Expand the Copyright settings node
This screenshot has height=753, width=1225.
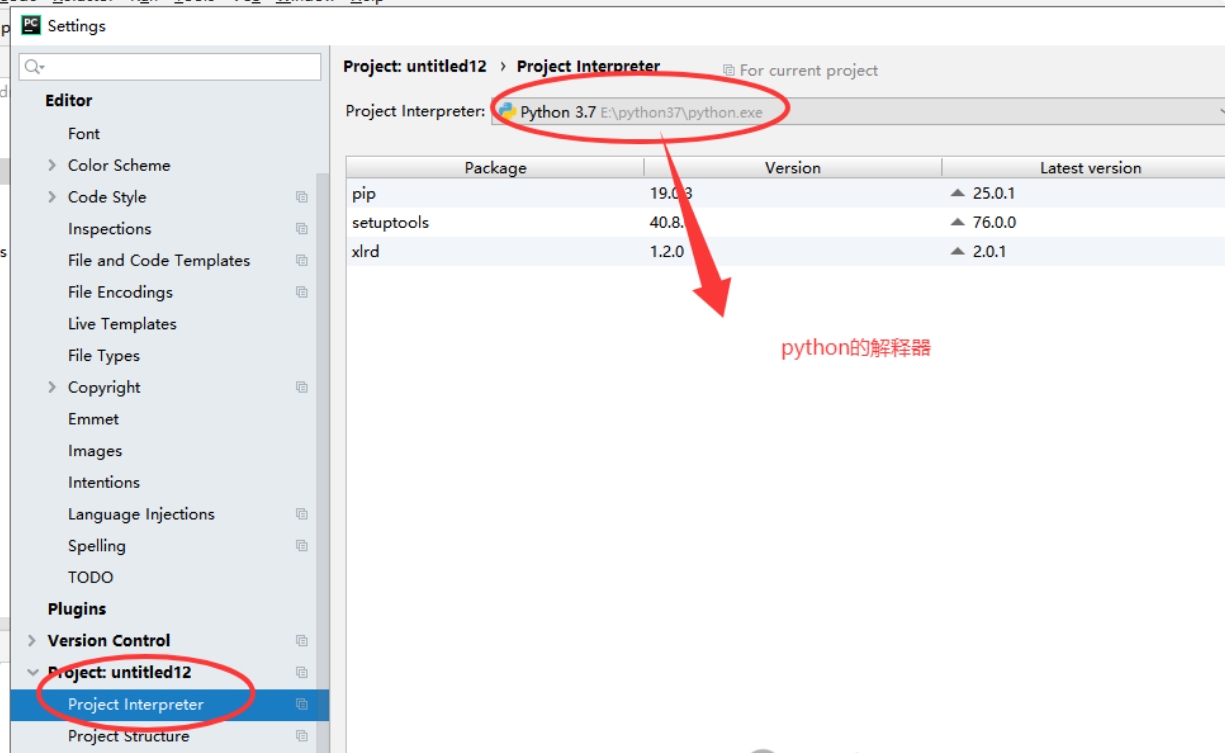pos(52,387)
